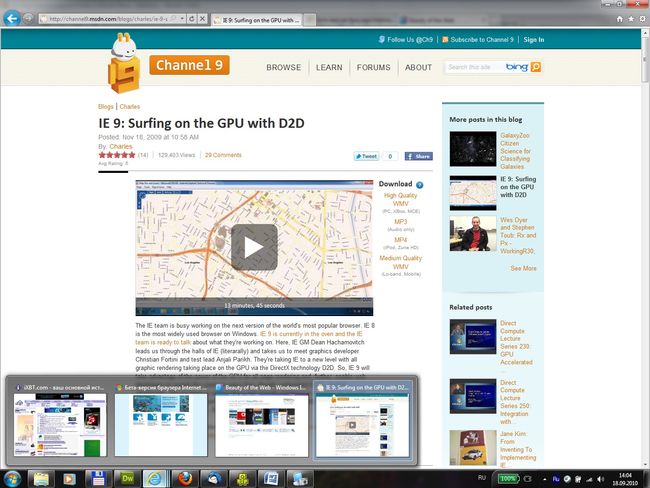The width and height of the screenshot is (650, 488).
Task: Open the LEARN navigation menu
Action: (x=329, y=67)
